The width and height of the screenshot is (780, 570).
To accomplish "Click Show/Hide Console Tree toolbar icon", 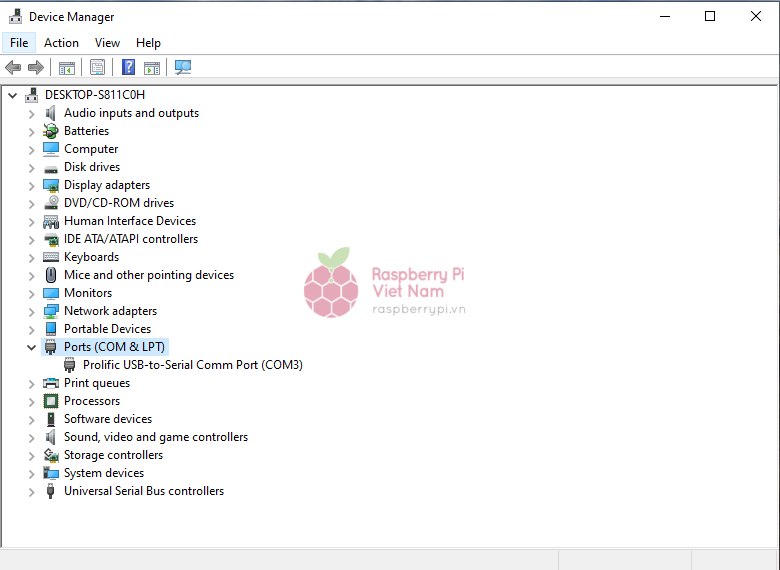I will click(67, 67).
